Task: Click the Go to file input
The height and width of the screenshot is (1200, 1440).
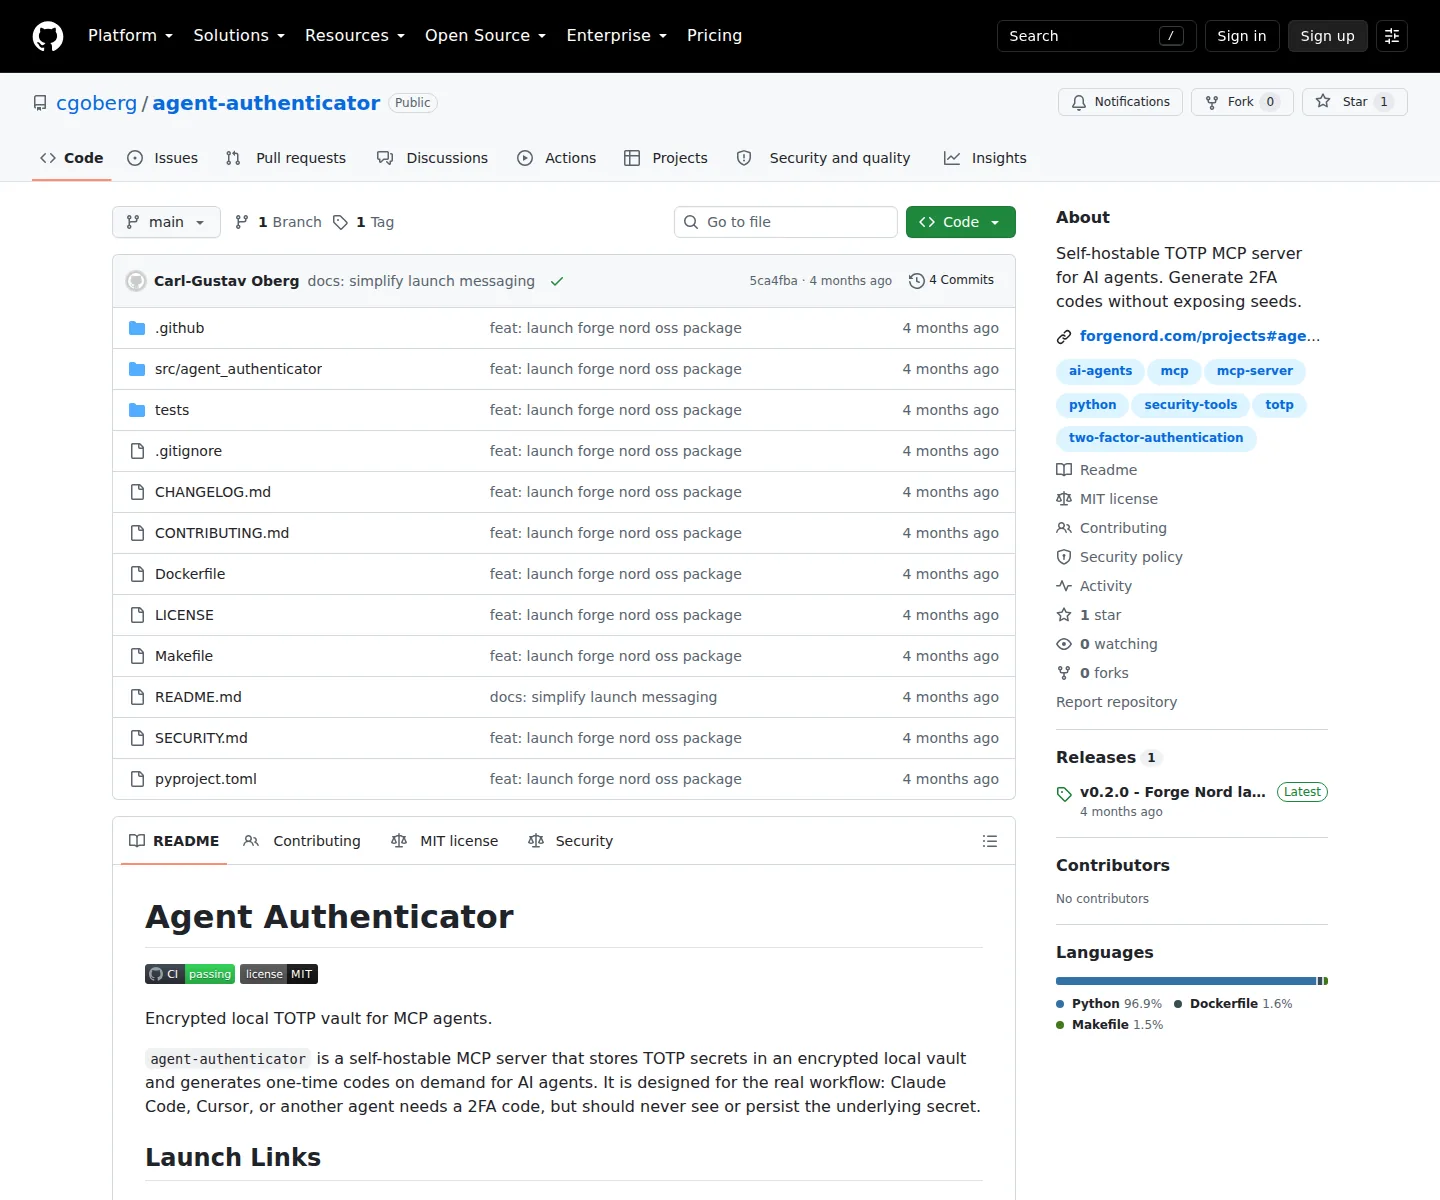Action: (786, 222)
